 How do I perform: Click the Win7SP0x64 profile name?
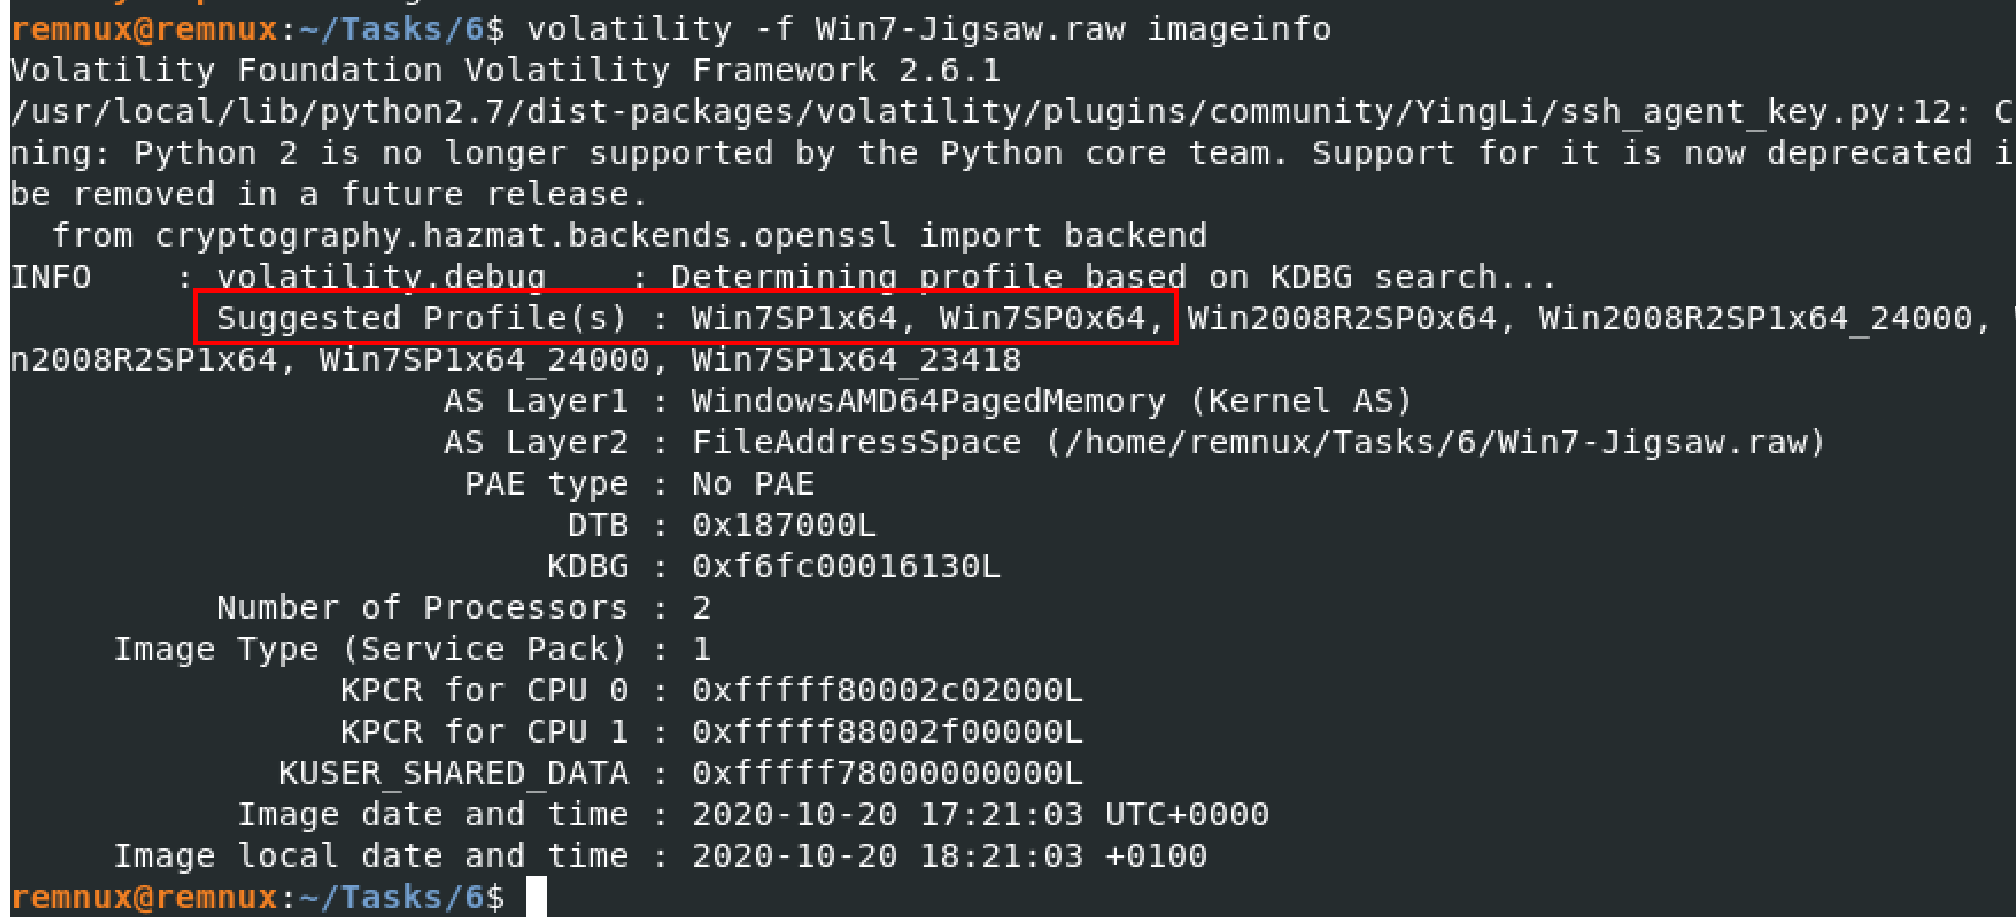click(x=1042, y=318)
